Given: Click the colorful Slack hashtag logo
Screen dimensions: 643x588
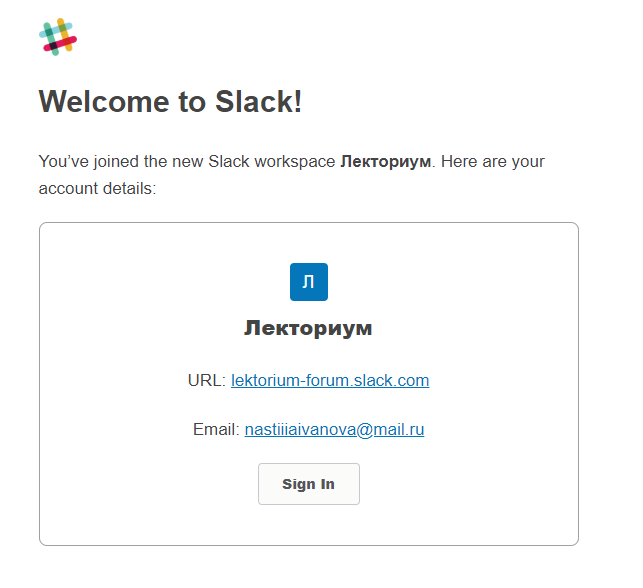Looking at the screenshot, I should [58, 37].
